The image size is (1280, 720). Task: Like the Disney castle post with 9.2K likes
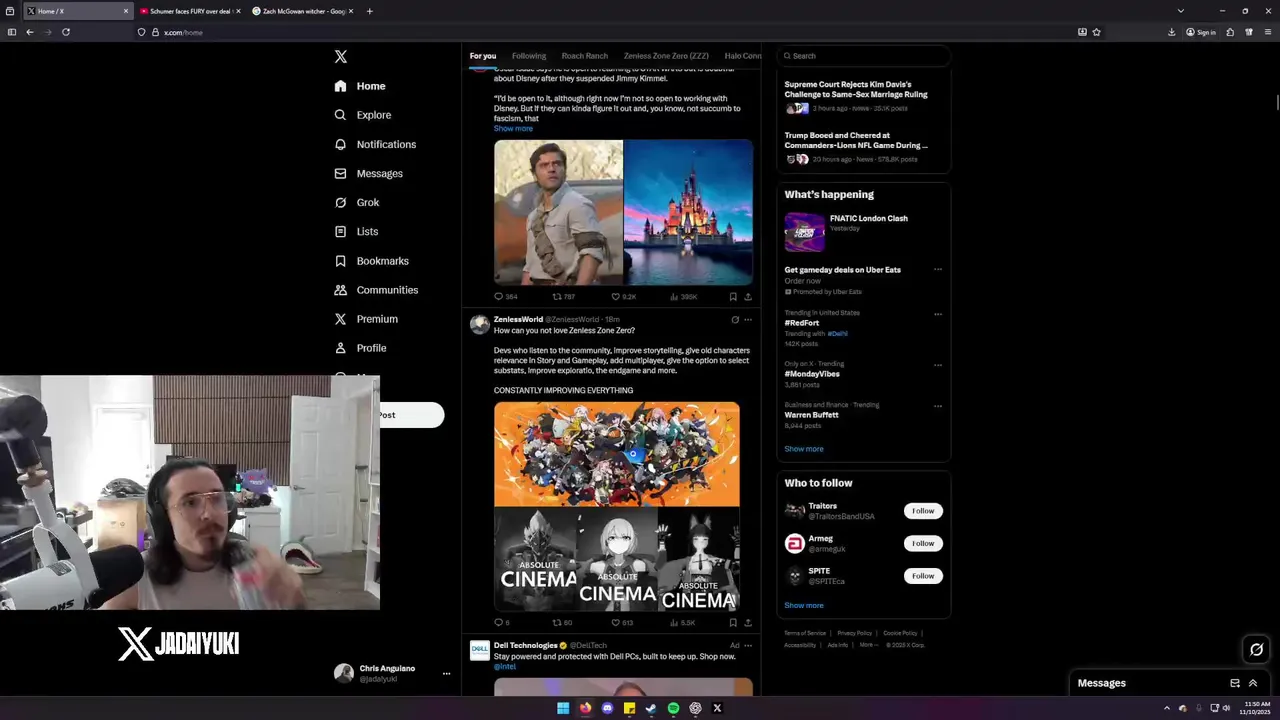pyautogui.click(x=616, y=297)
